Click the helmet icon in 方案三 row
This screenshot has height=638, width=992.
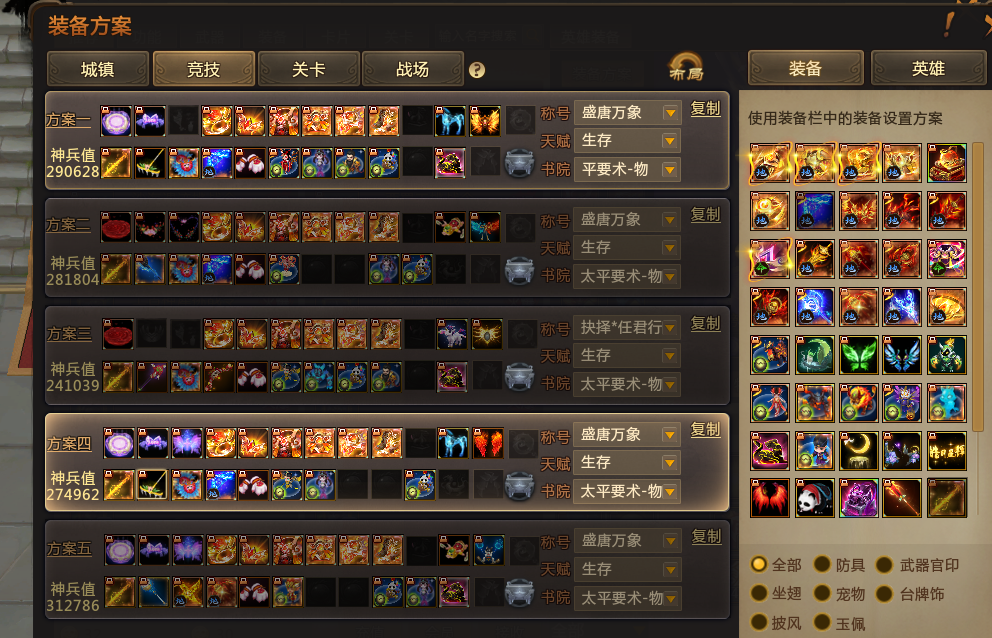(519, 378)
